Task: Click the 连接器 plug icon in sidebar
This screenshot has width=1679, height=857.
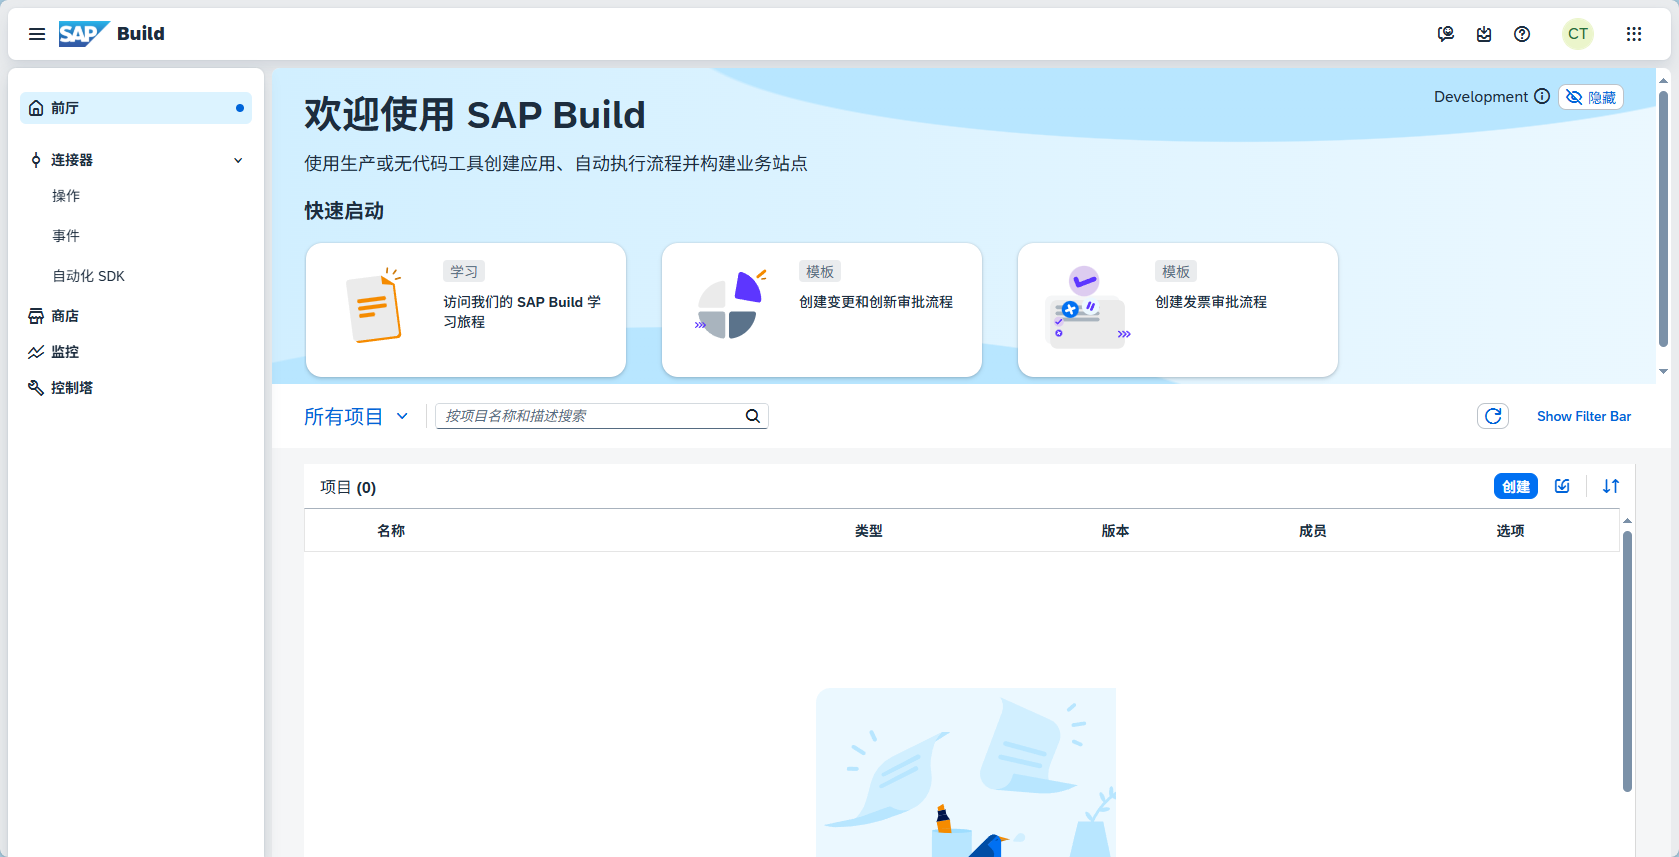Action: point(36,160)
